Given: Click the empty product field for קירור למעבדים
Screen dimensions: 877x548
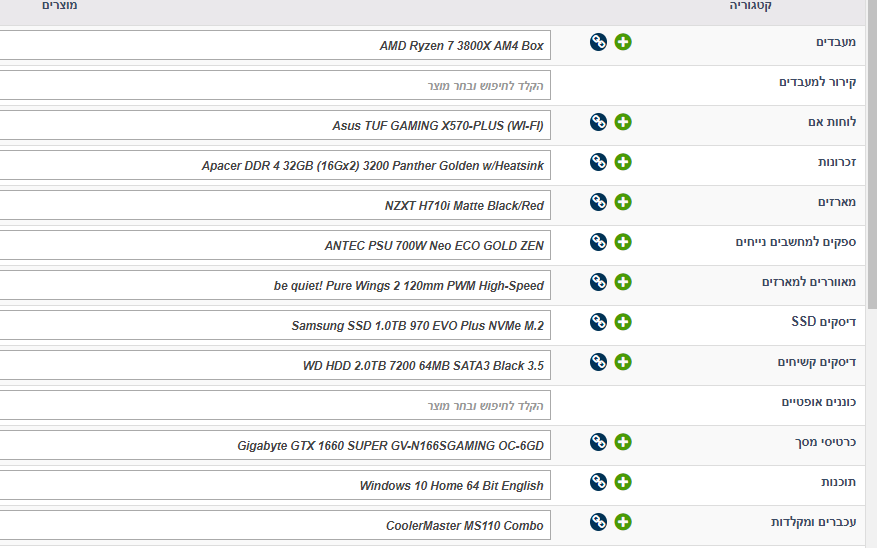Looking at the screenshot, I should pos(275,85).
